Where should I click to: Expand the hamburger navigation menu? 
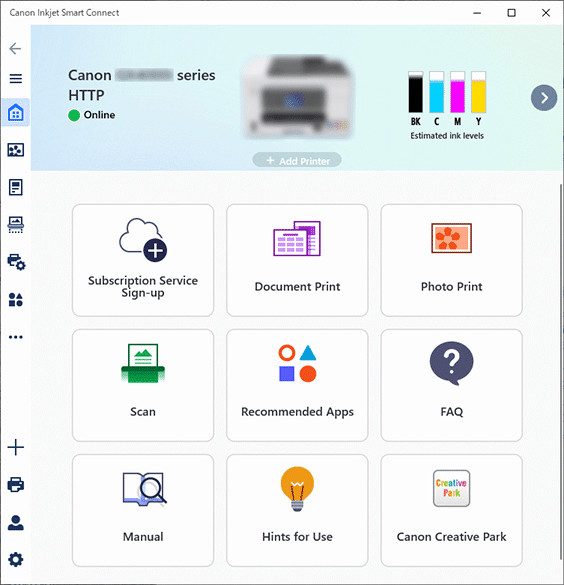(16, 79)
